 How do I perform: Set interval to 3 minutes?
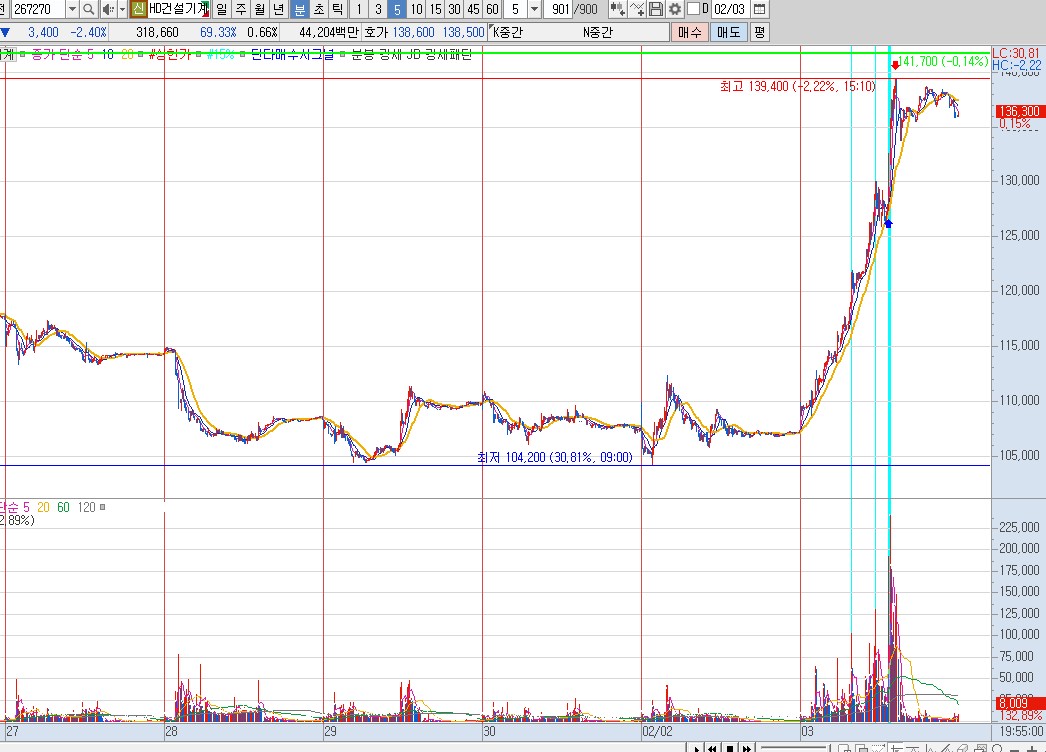click(378, 9)
